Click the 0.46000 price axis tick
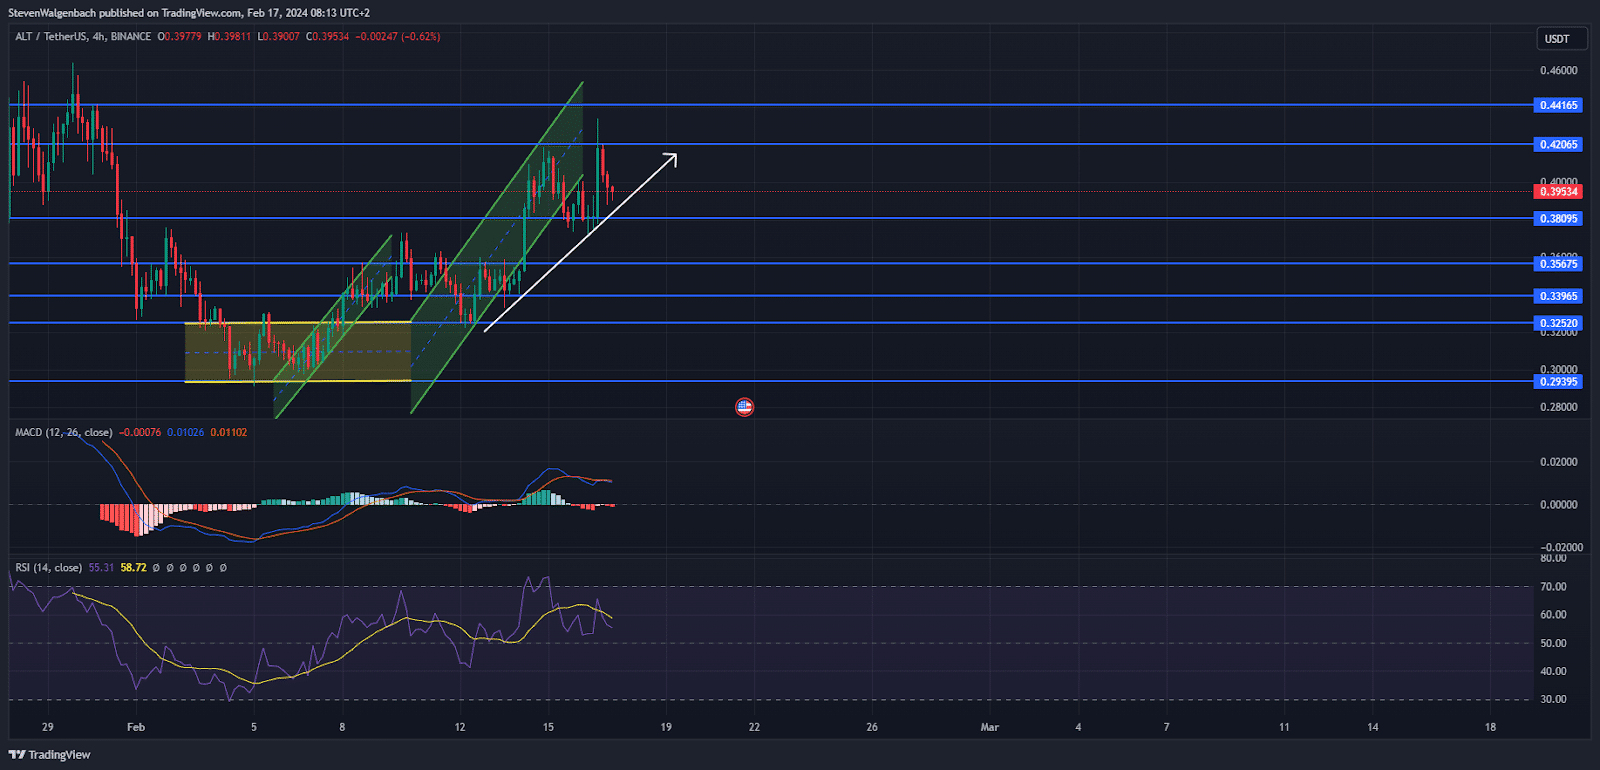 pyautogui.click(x=1558, y=70)
